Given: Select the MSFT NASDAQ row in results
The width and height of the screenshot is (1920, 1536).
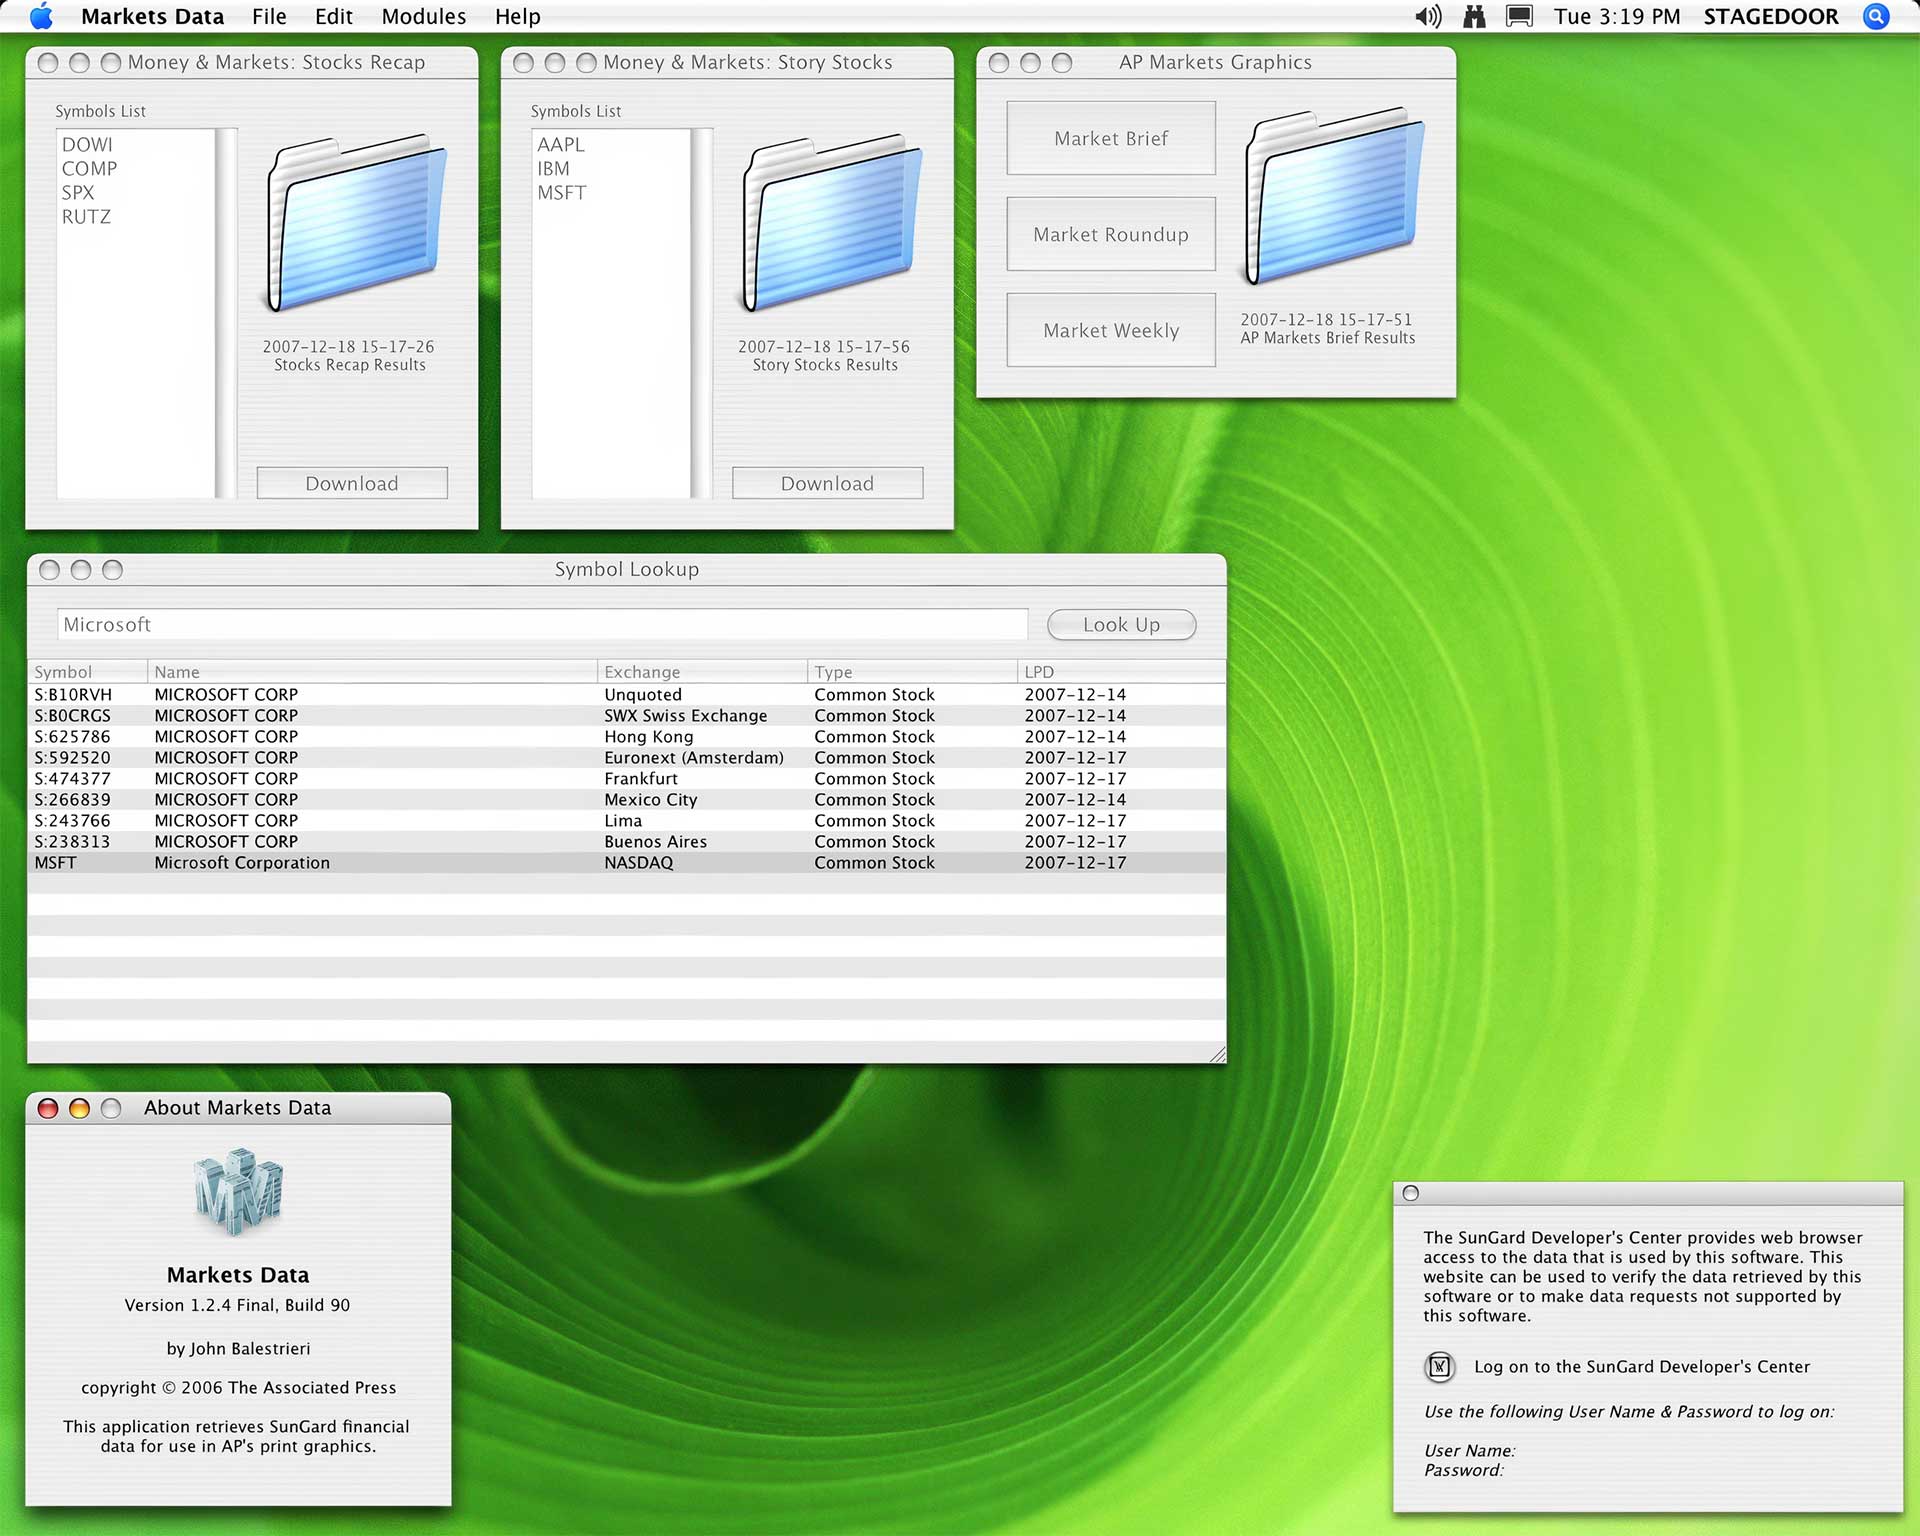Looking at the screenshot, I should (627, 863).
